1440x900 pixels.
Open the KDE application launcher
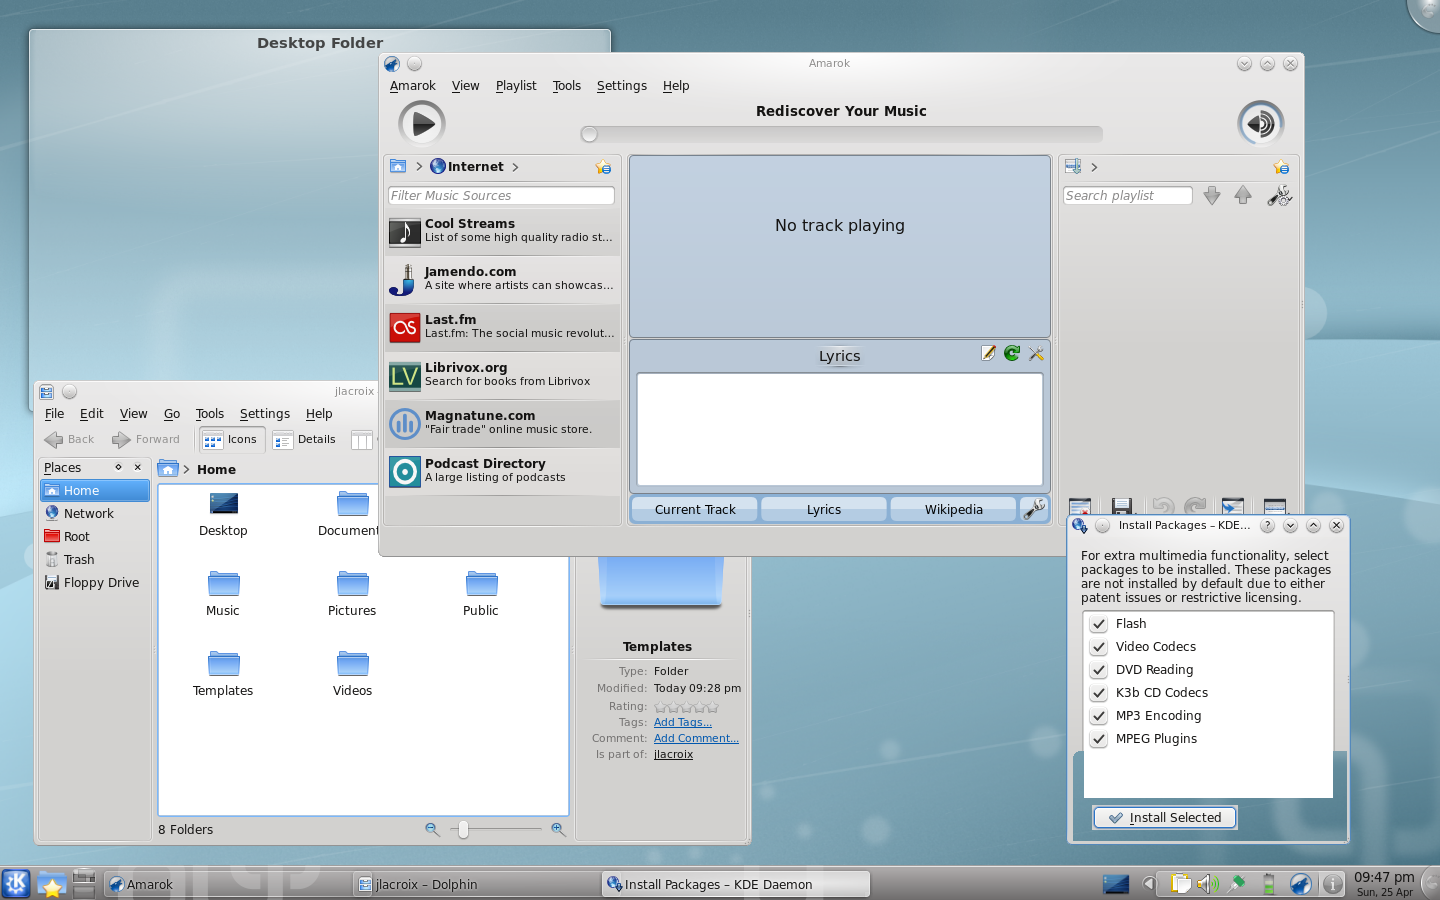pos(16,884)
